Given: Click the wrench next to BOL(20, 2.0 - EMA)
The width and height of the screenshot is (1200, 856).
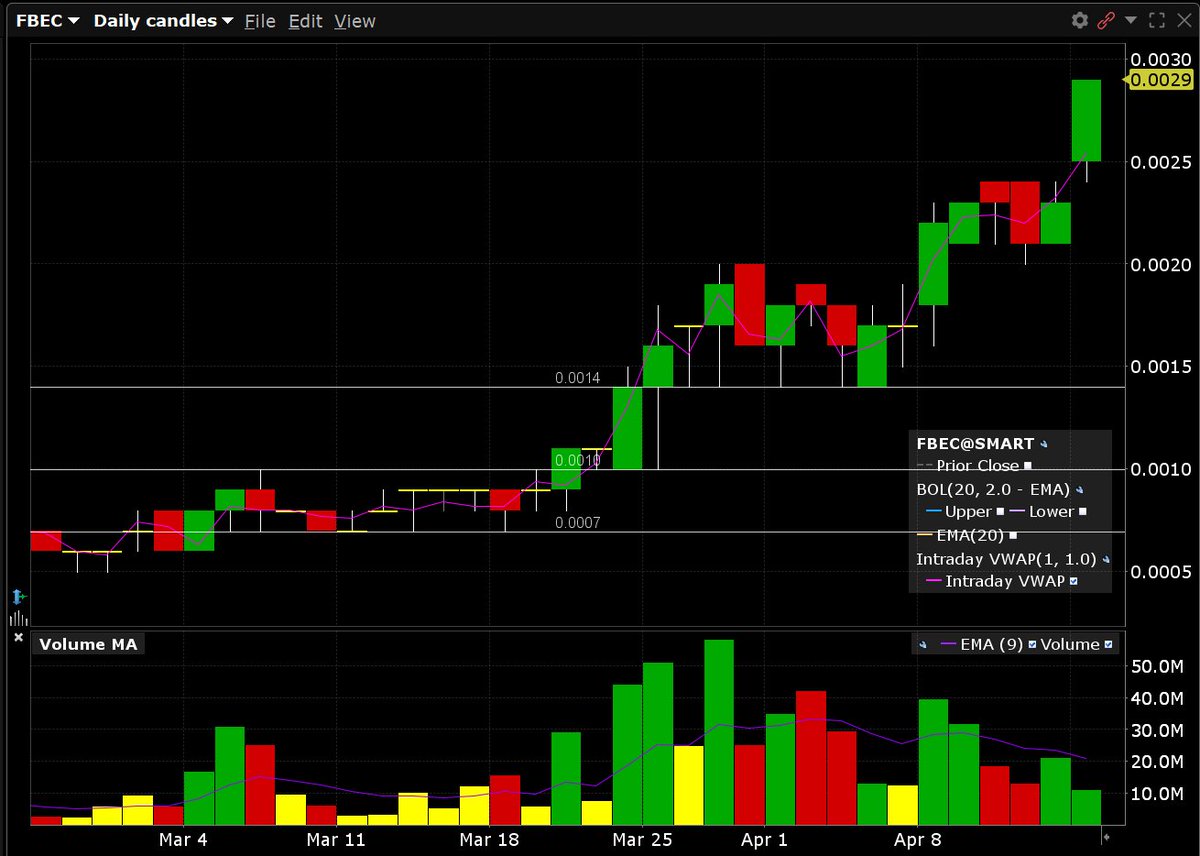Looking at the screenshot, I should click(1080, 490).
